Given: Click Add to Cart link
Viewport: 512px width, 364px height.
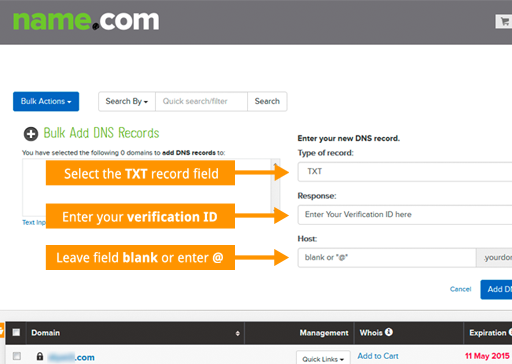Looking at the screenshot, I should [x=378, y=356].
